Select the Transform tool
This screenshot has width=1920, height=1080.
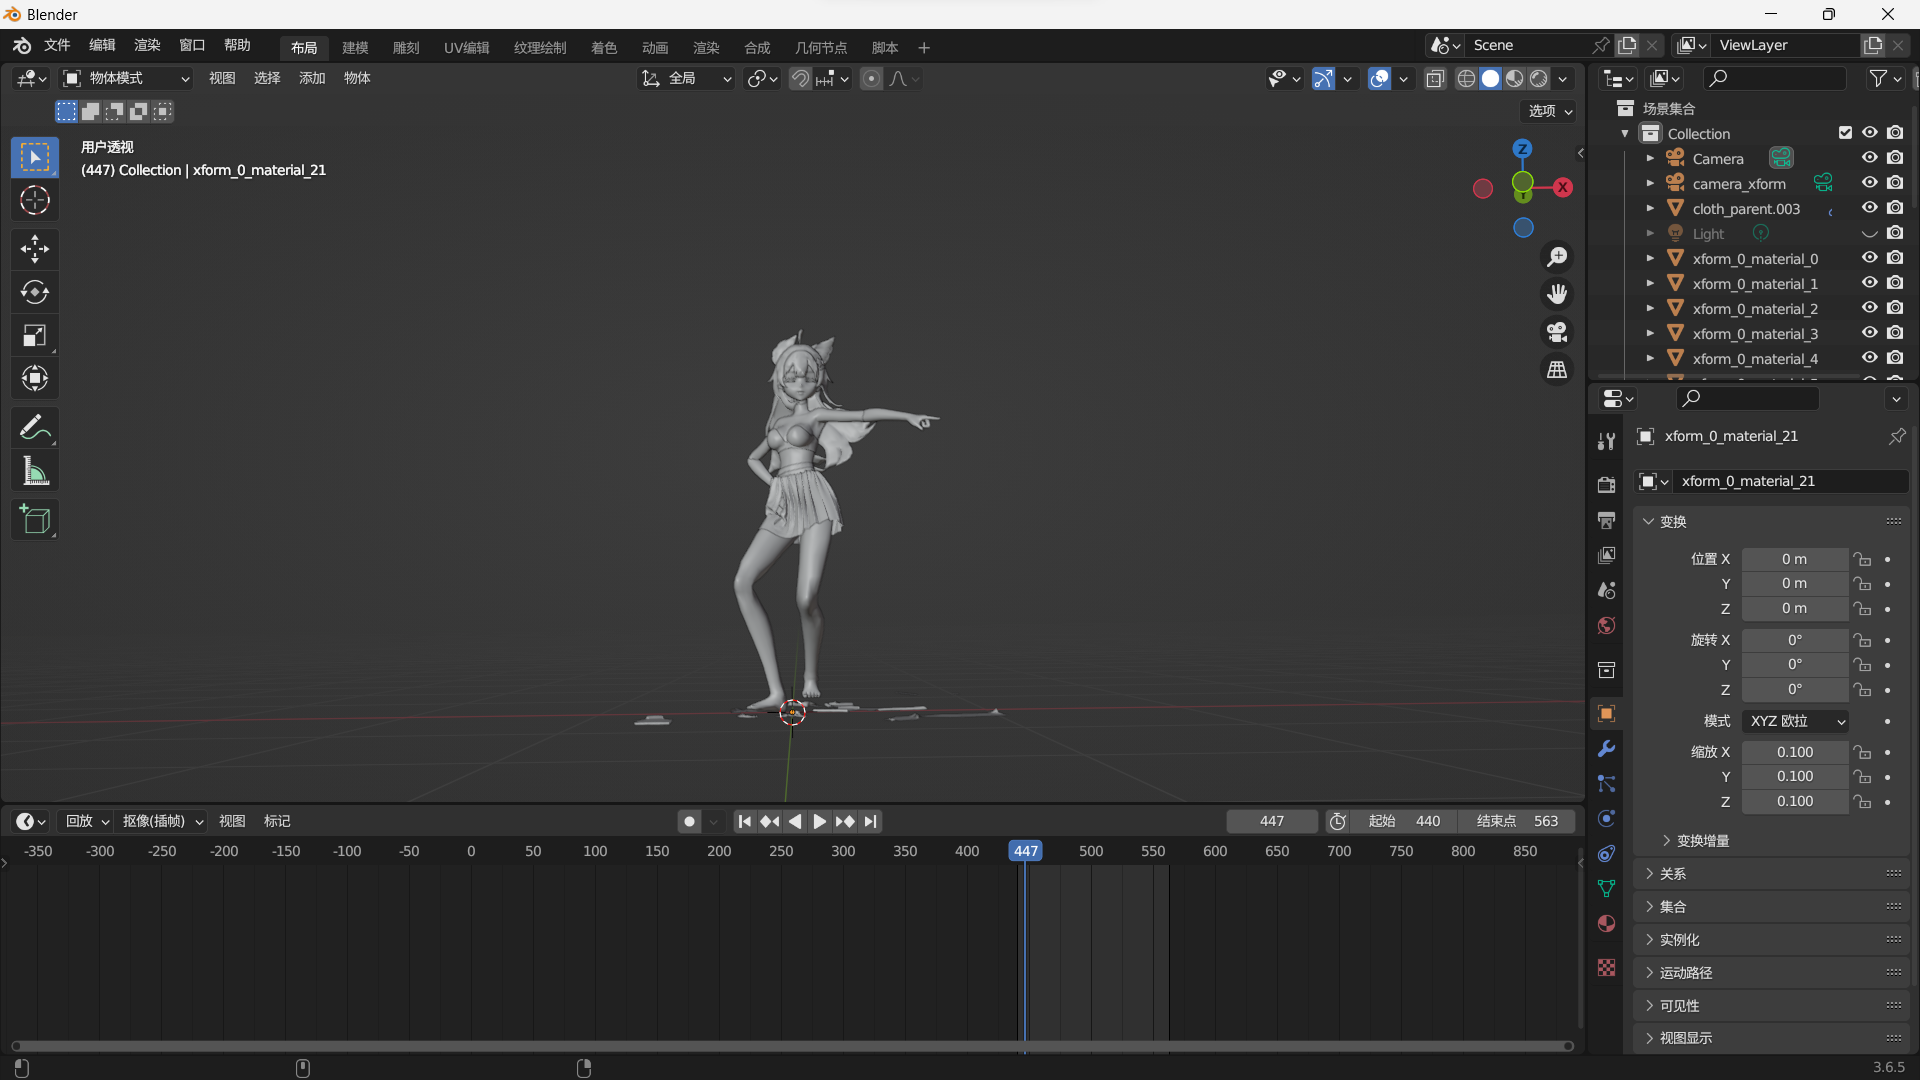tap(35, 379)
